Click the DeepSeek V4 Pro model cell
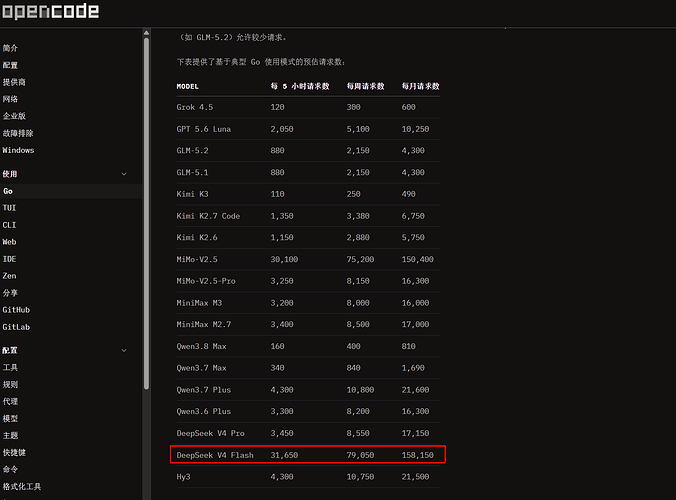The height and width of the screenshot is (500, 676). pyautogui.click(x=210, y=434)
